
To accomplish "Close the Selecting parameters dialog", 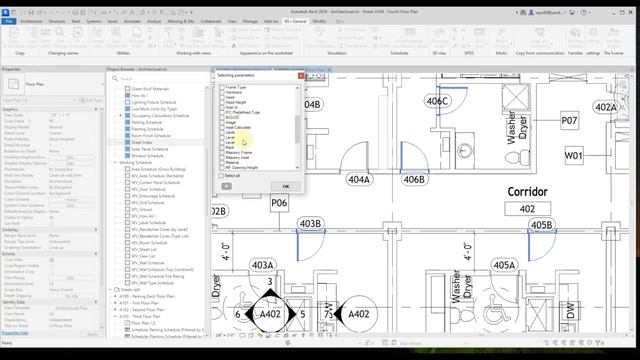I will tap(301, 76).
